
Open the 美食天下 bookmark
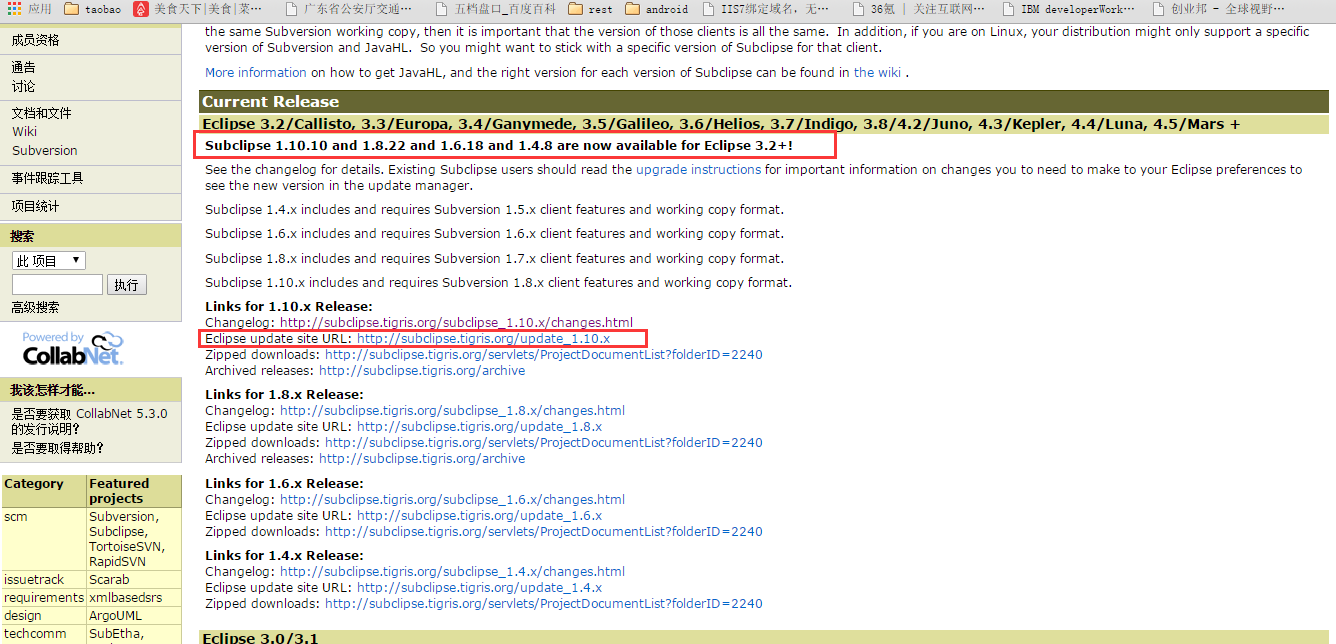(x=198, y=9)
